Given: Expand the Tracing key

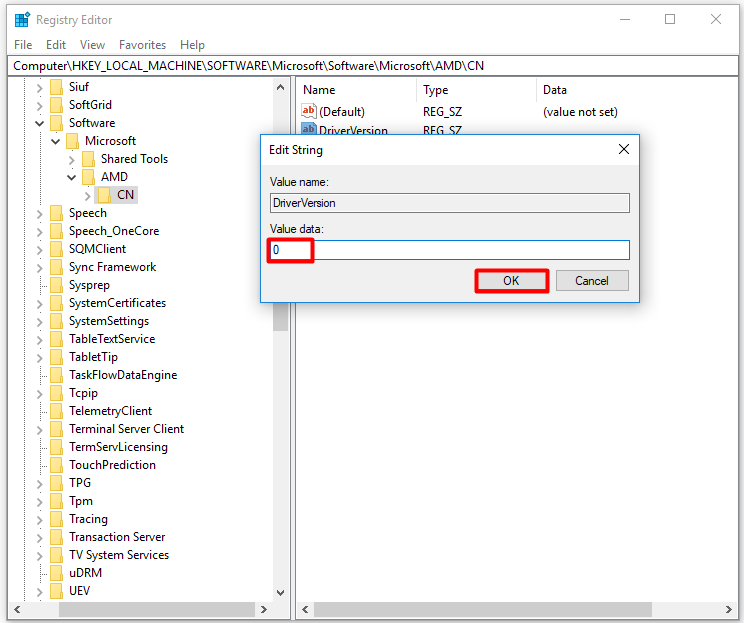Looking at the screenshot, I should pyautogui.click(x=40, y=520).
